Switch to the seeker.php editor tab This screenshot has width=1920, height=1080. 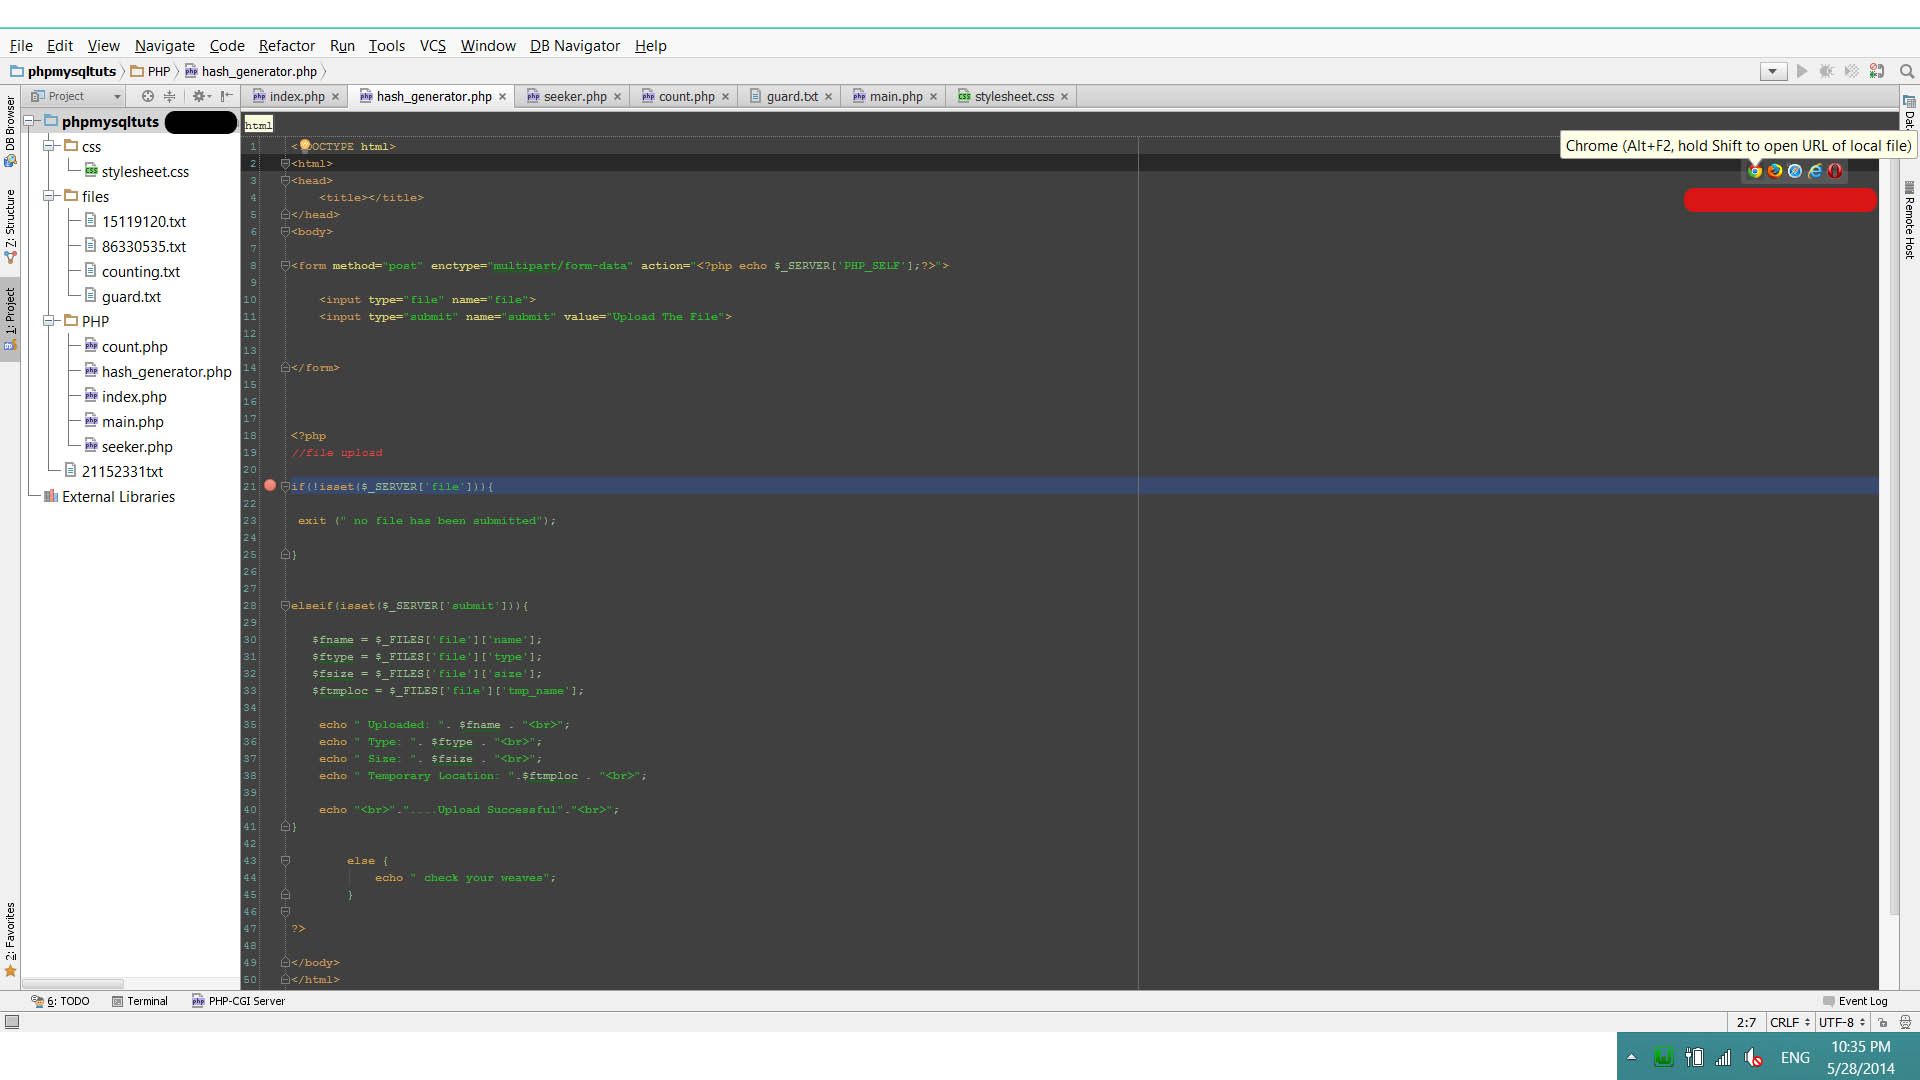(574, 97)
